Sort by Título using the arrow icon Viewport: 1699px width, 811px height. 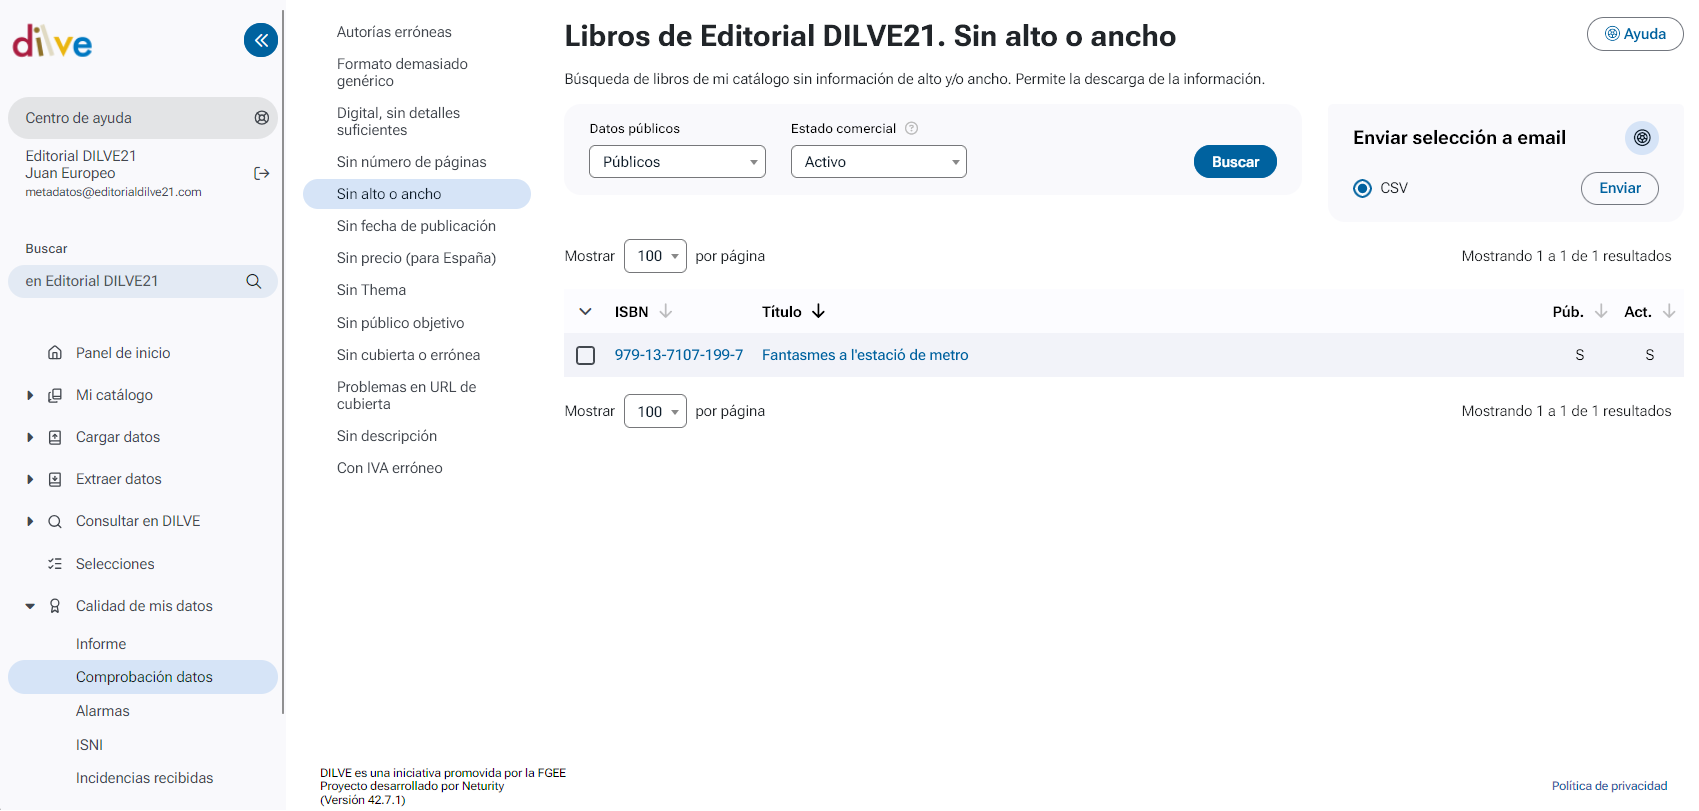coord(818,312)
